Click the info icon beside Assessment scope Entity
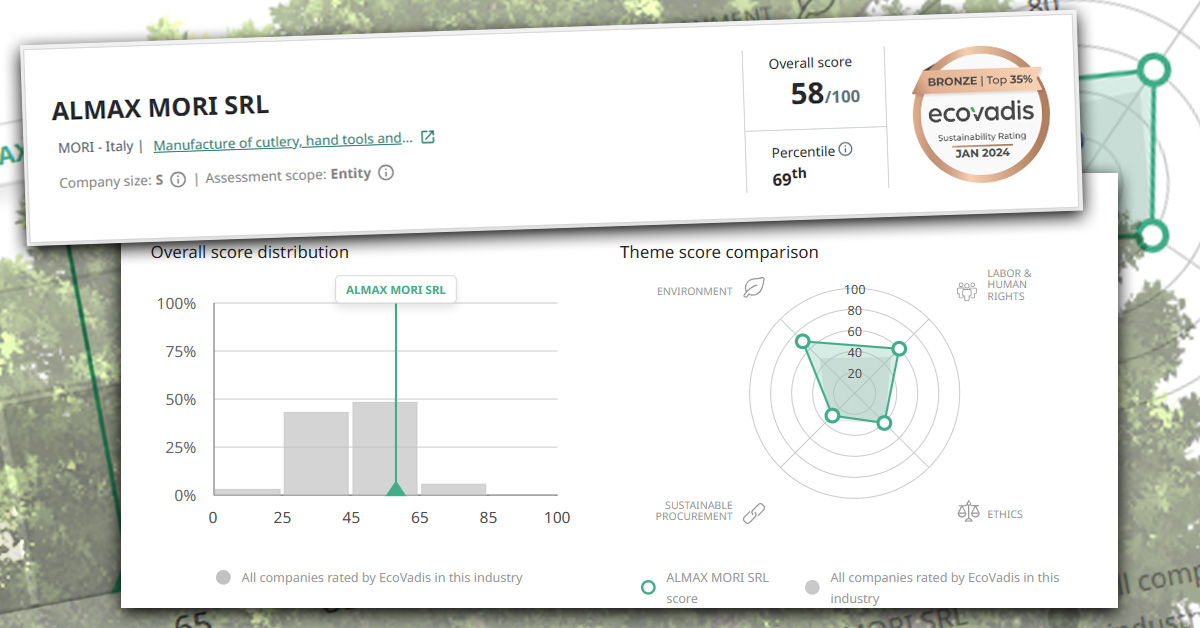Viewport: 1200px width, 628px height. [386, 172]
